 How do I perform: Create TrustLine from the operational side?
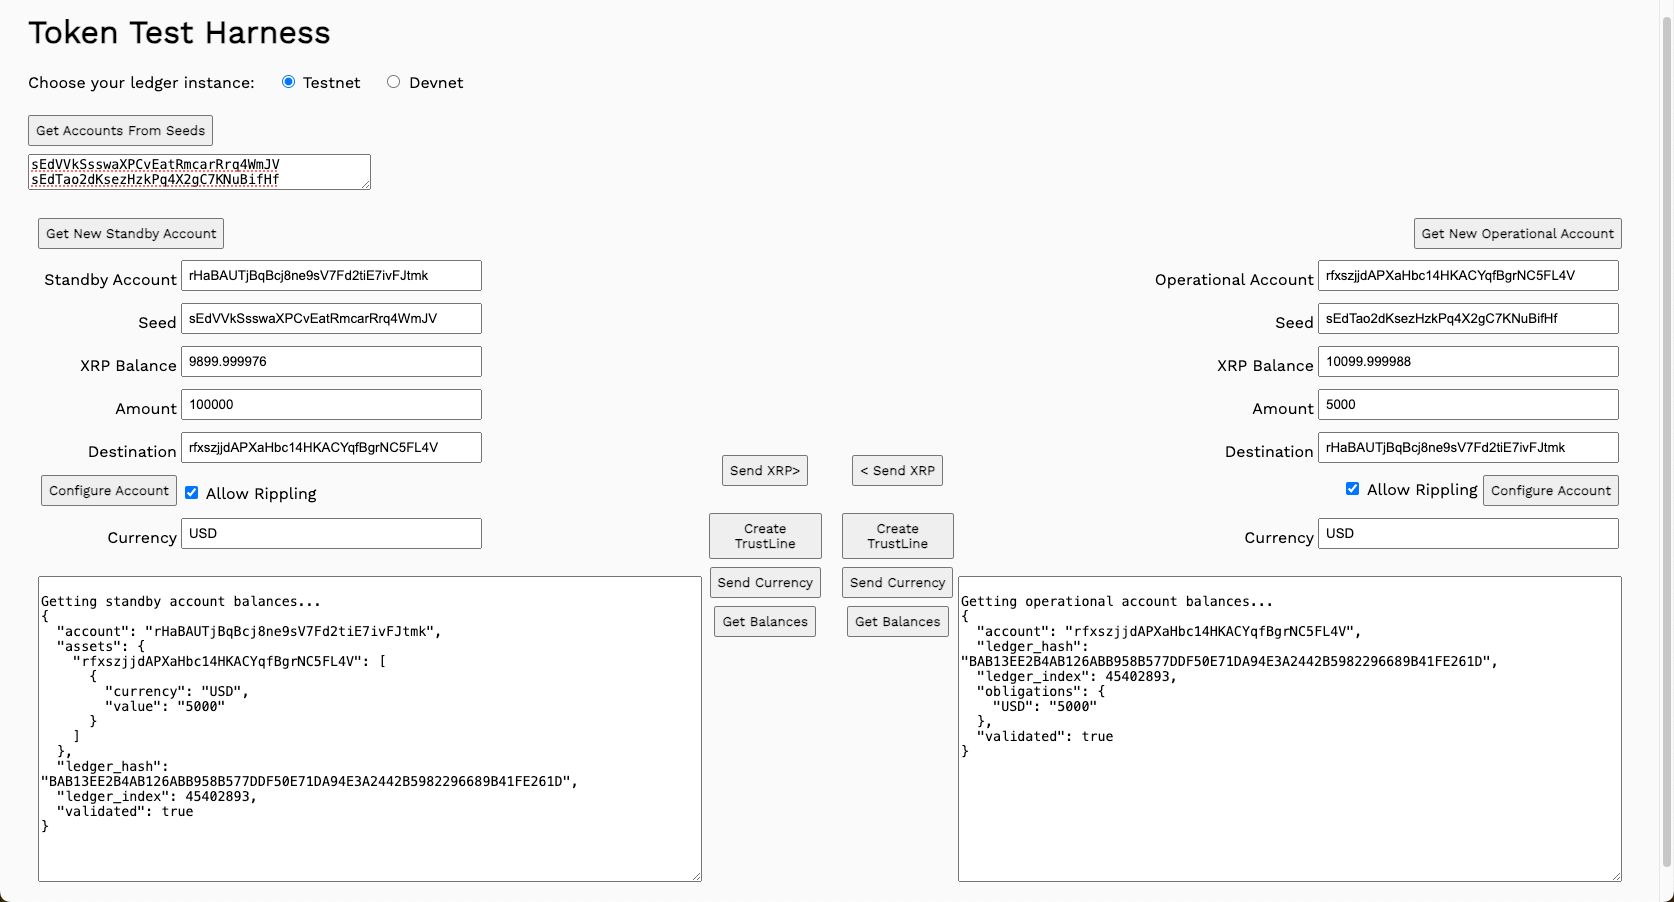click(897, 536)
